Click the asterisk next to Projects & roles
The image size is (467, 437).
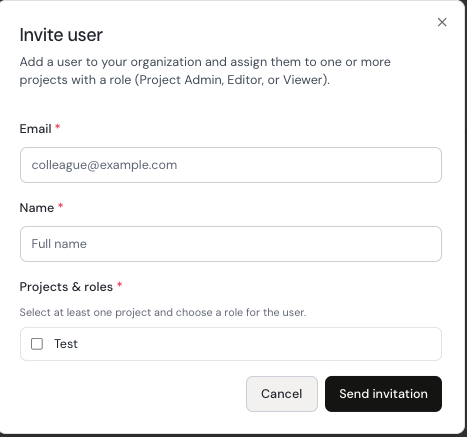click(x=119, y=285)
